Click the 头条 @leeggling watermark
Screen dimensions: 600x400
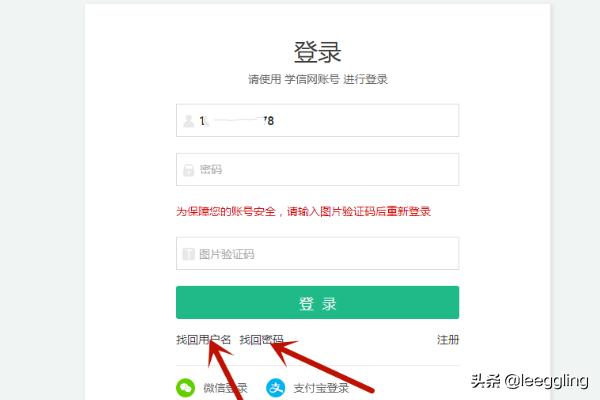(x=530, y=381)
